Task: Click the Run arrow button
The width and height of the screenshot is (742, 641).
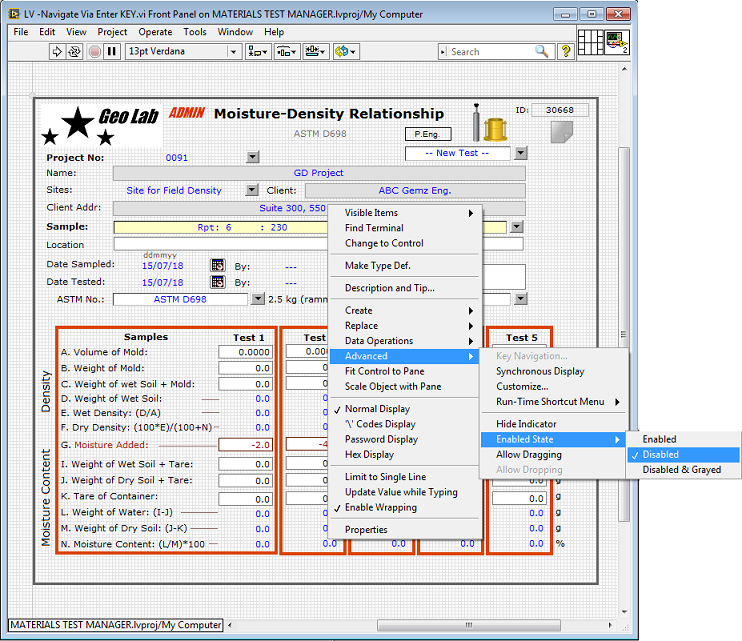Action: pos(57,51)
